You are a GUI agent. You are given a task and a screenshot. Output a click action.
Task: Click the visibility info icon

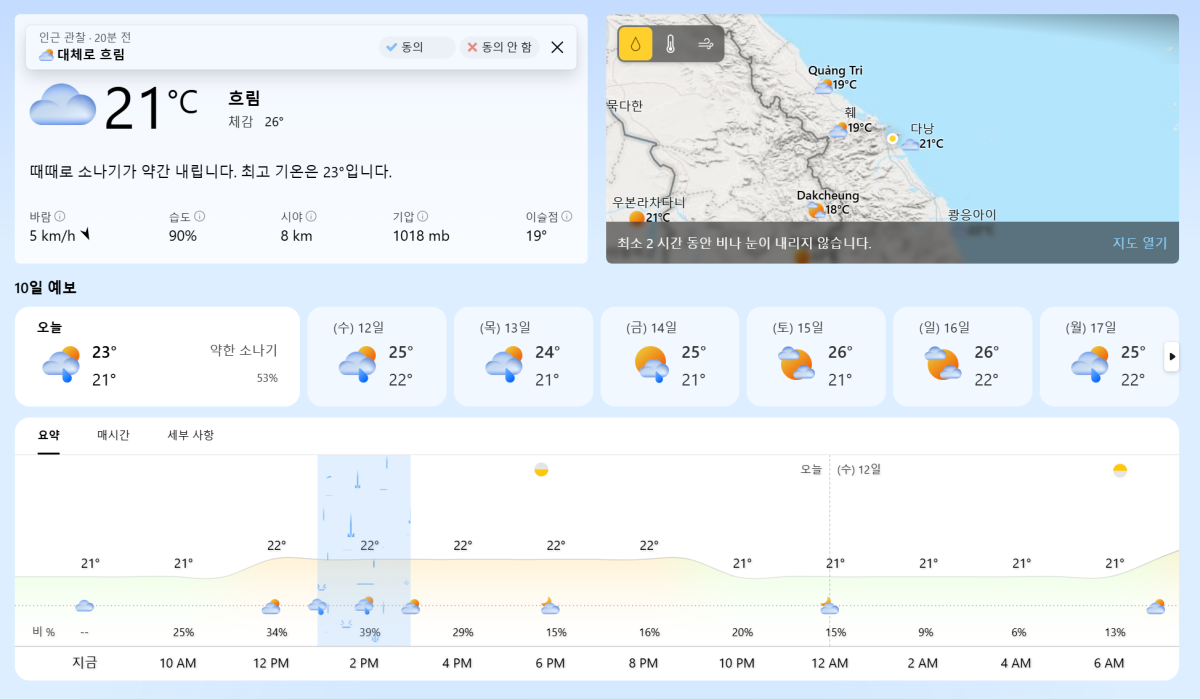pos(311,216)
